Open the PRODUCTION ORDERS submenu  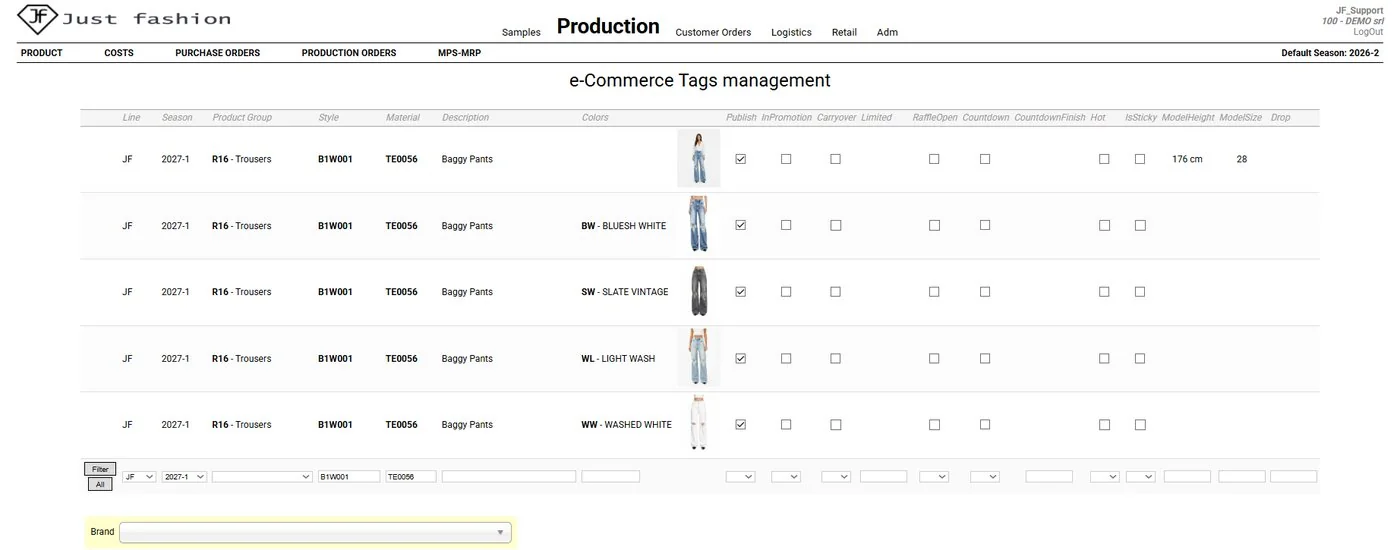(x=349, y=53)
